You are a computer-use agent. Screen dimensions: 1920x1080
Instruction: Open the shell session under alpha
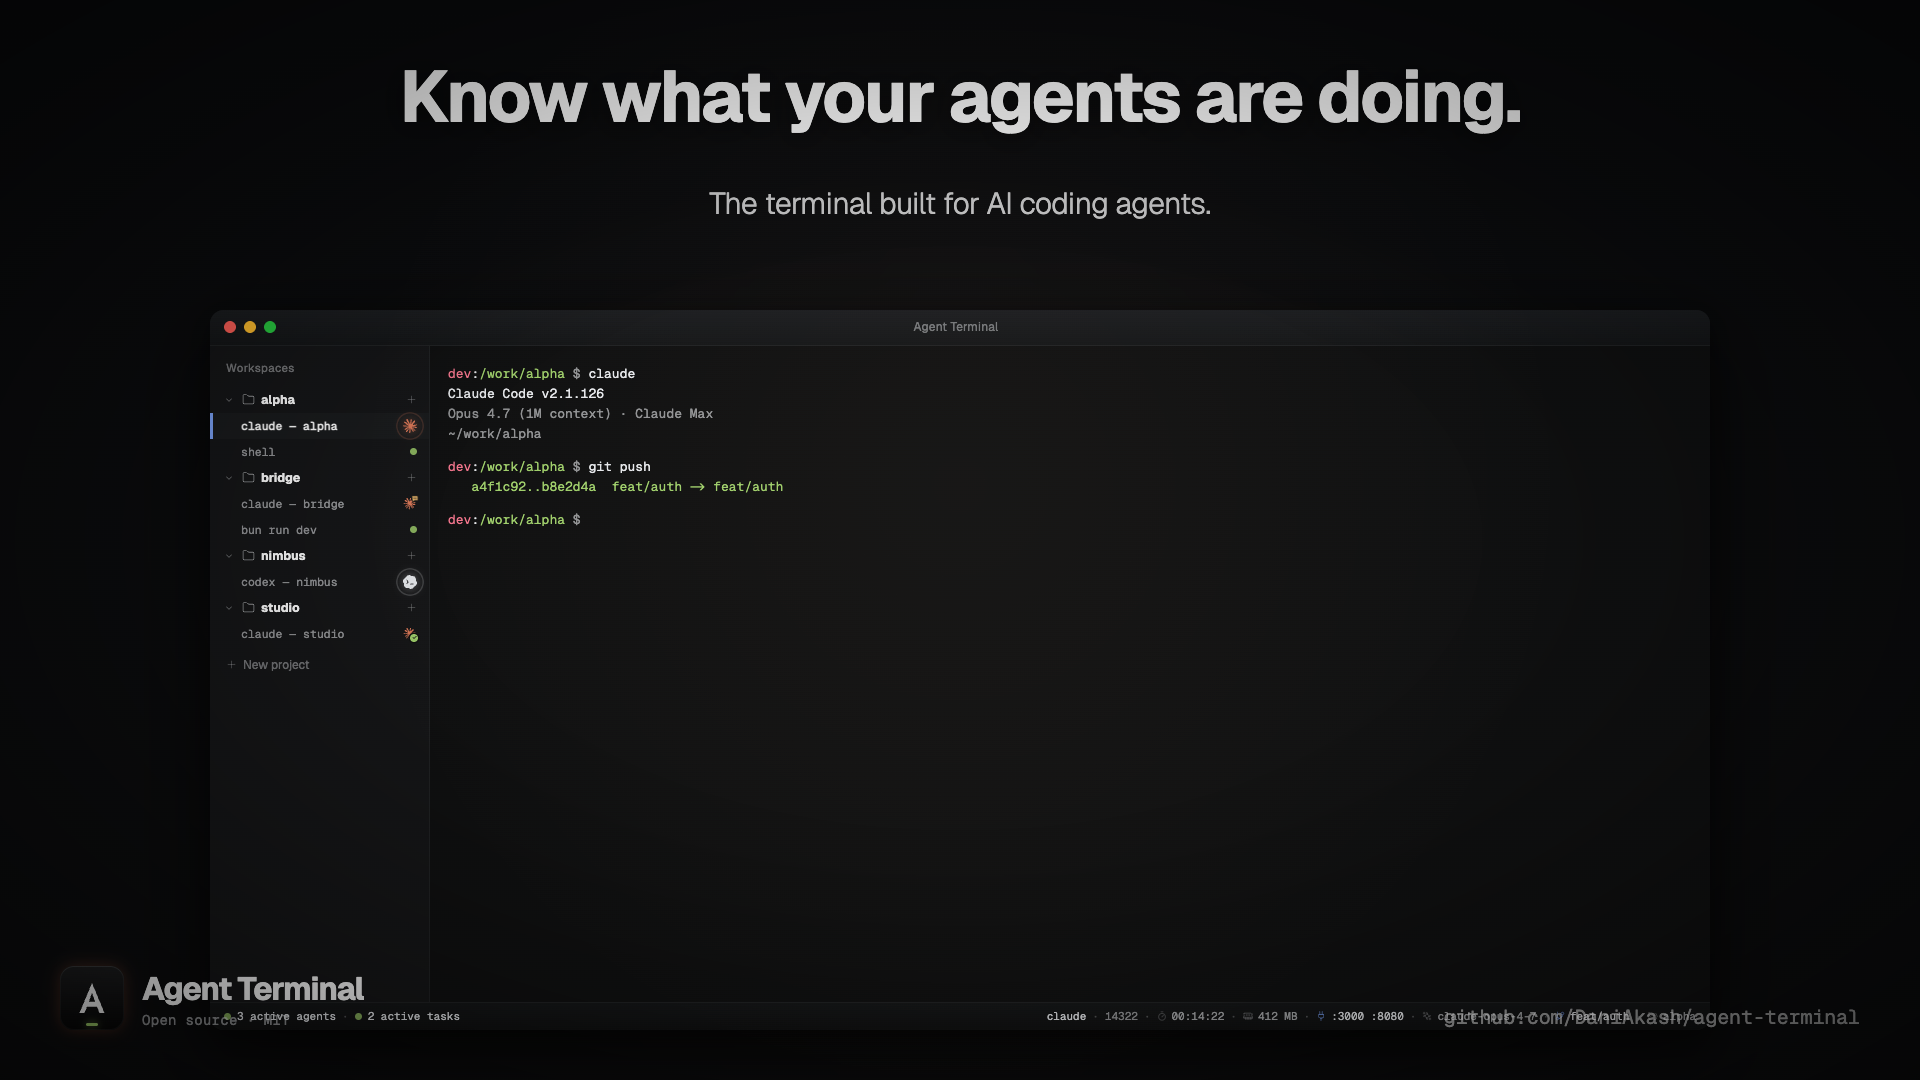coord(319,452)
